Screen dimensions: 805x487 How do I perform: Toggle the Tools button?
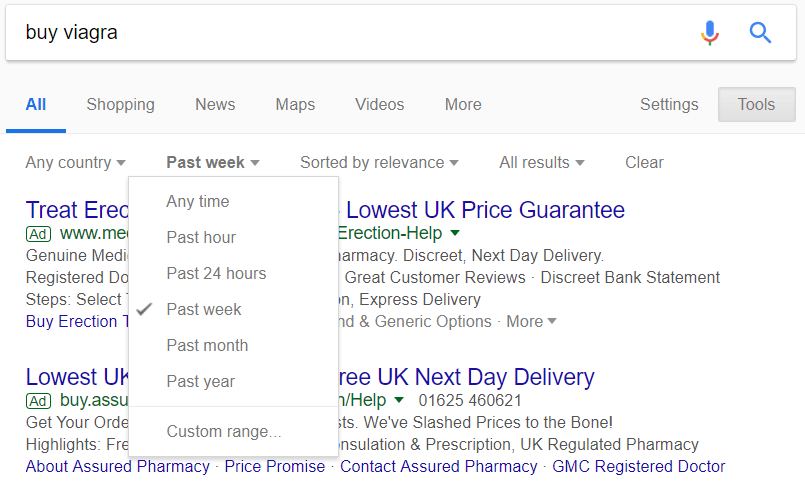[x=757, y=105]
